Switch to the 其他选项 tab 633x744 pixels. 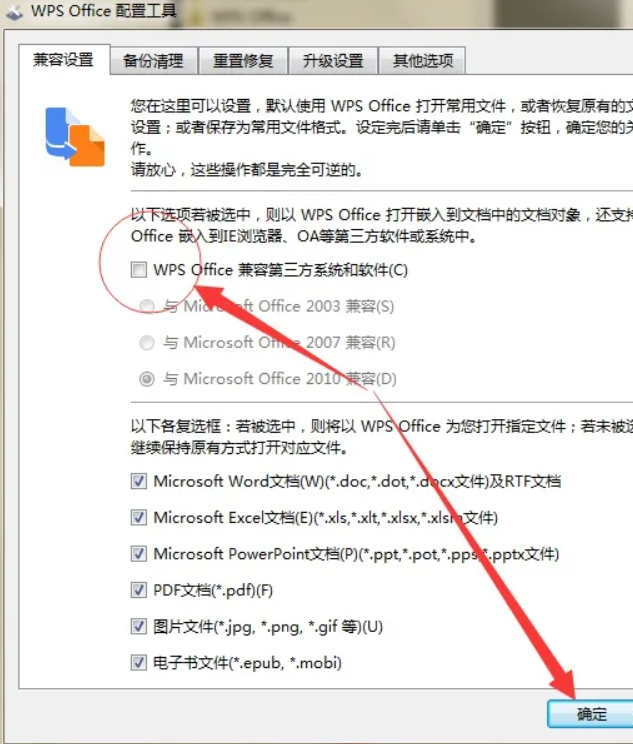pos(423,61)
